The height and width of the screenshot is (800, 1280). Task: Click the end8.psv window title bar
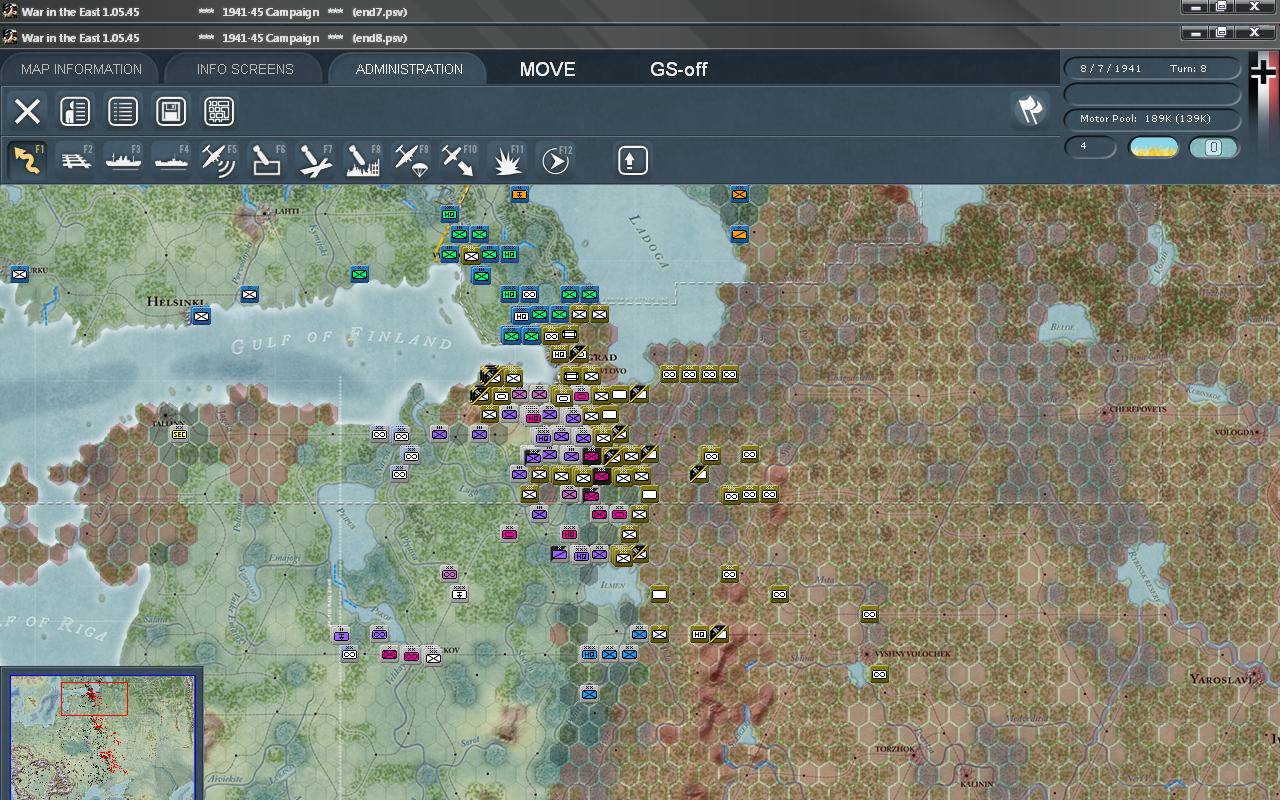pos(640,37)
